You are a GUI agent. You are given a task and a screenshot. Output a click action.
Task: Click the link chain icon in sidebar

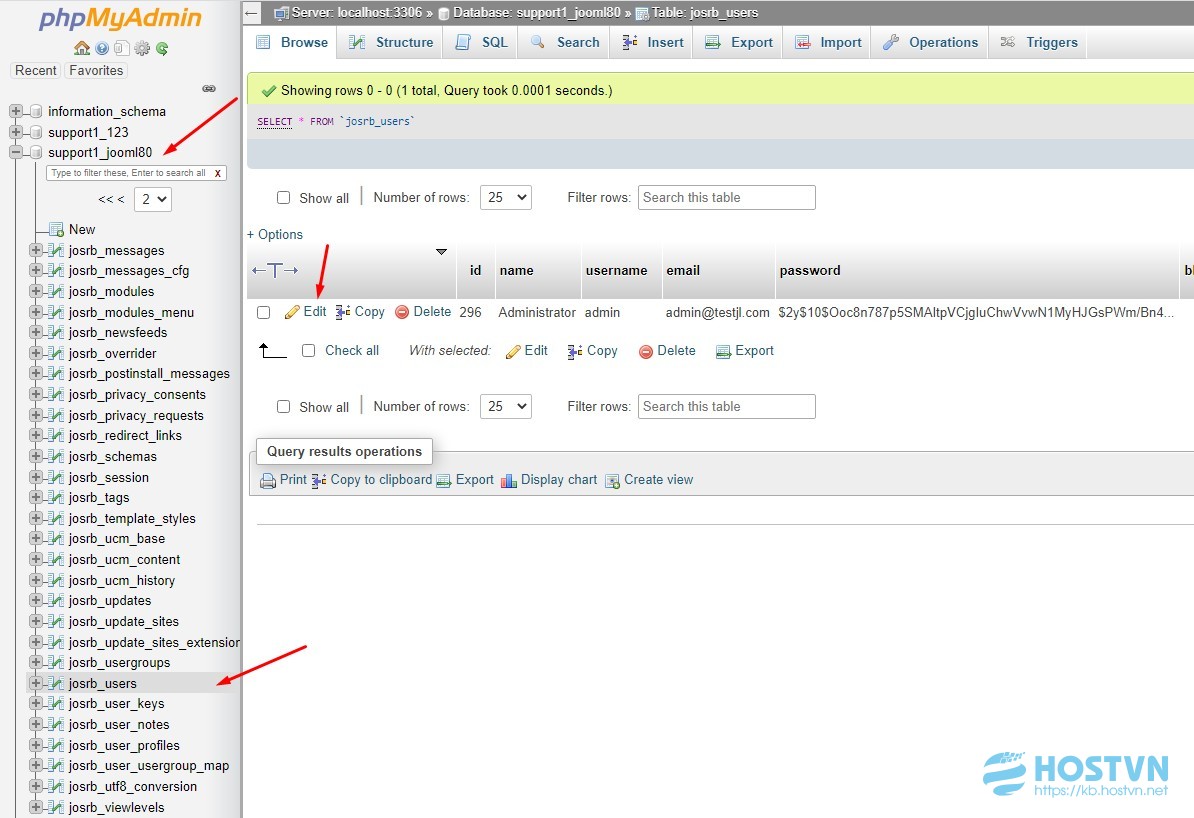click(x=209, y=88)
